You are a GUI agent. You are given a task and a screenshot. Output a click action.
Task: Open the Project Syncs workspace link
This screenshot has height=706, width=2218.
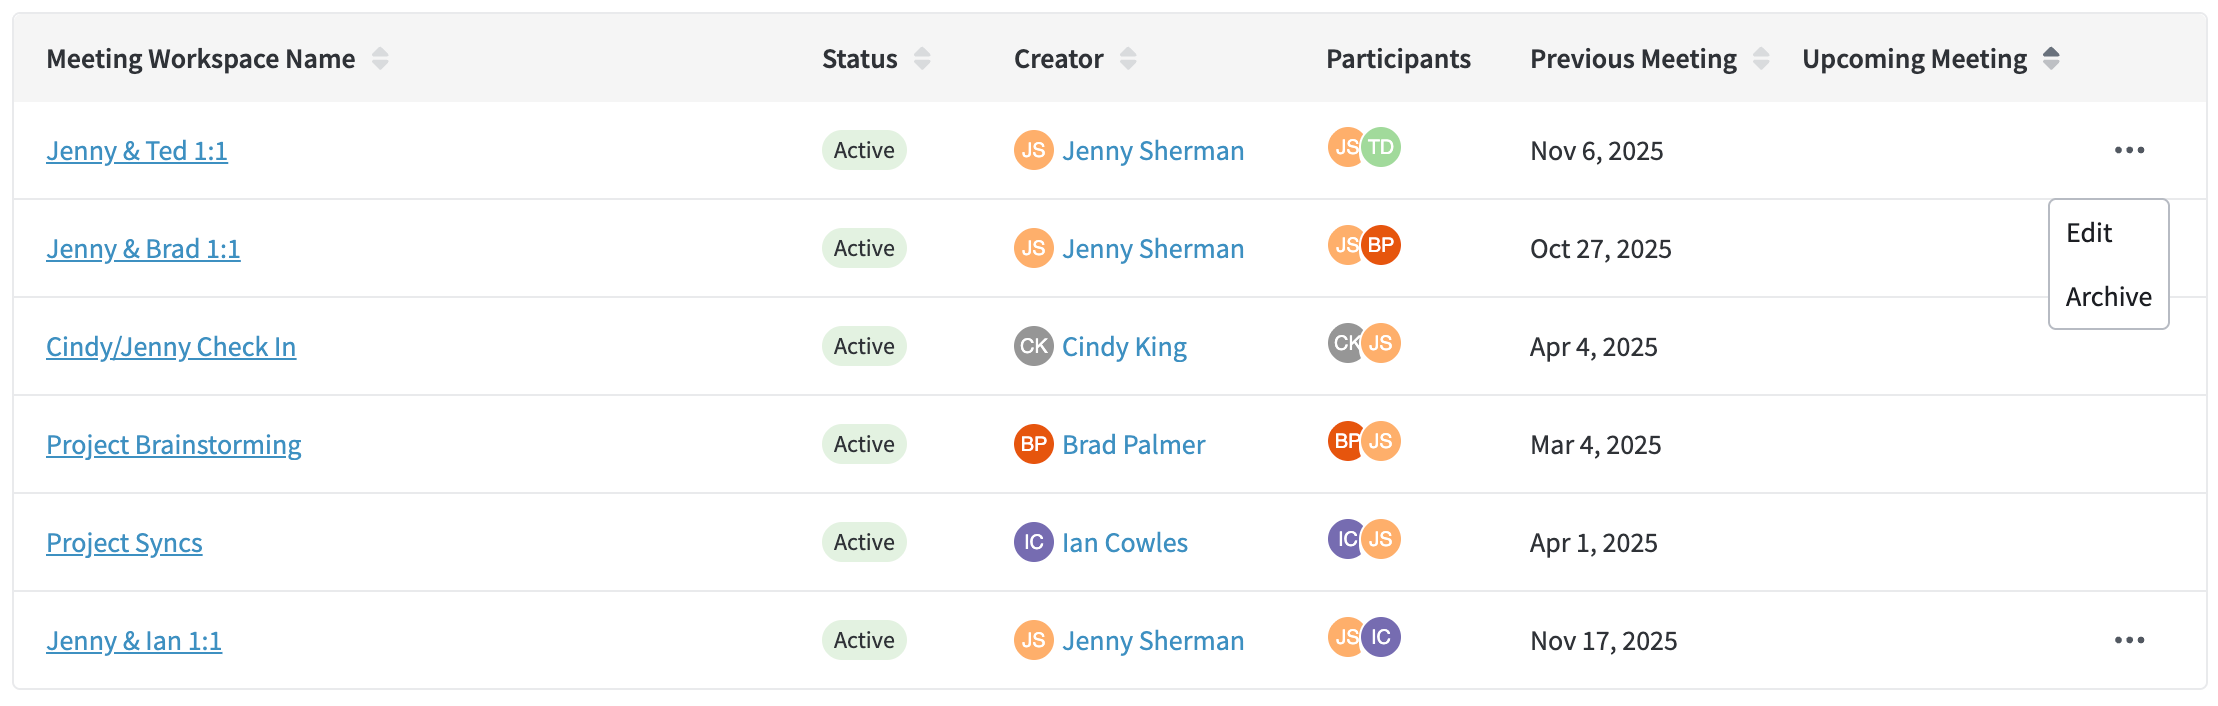124,543
